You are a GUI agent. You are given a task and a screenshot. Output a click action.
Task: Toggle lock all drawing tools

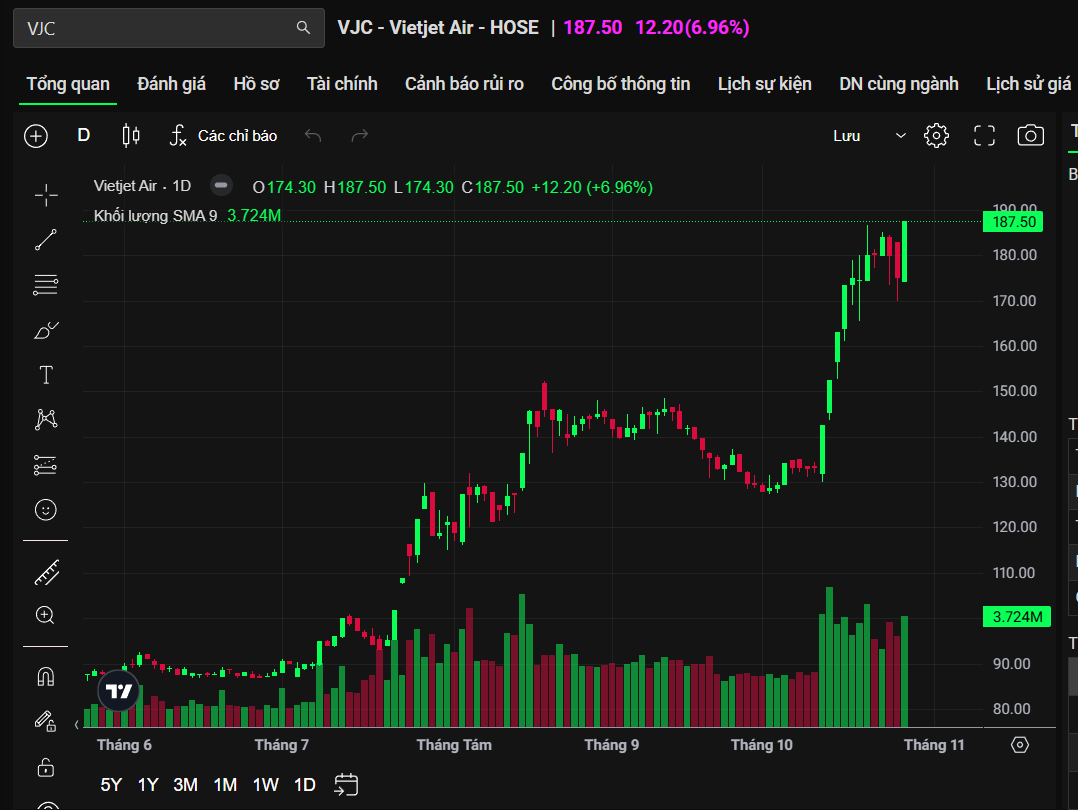tap(46, 767)
